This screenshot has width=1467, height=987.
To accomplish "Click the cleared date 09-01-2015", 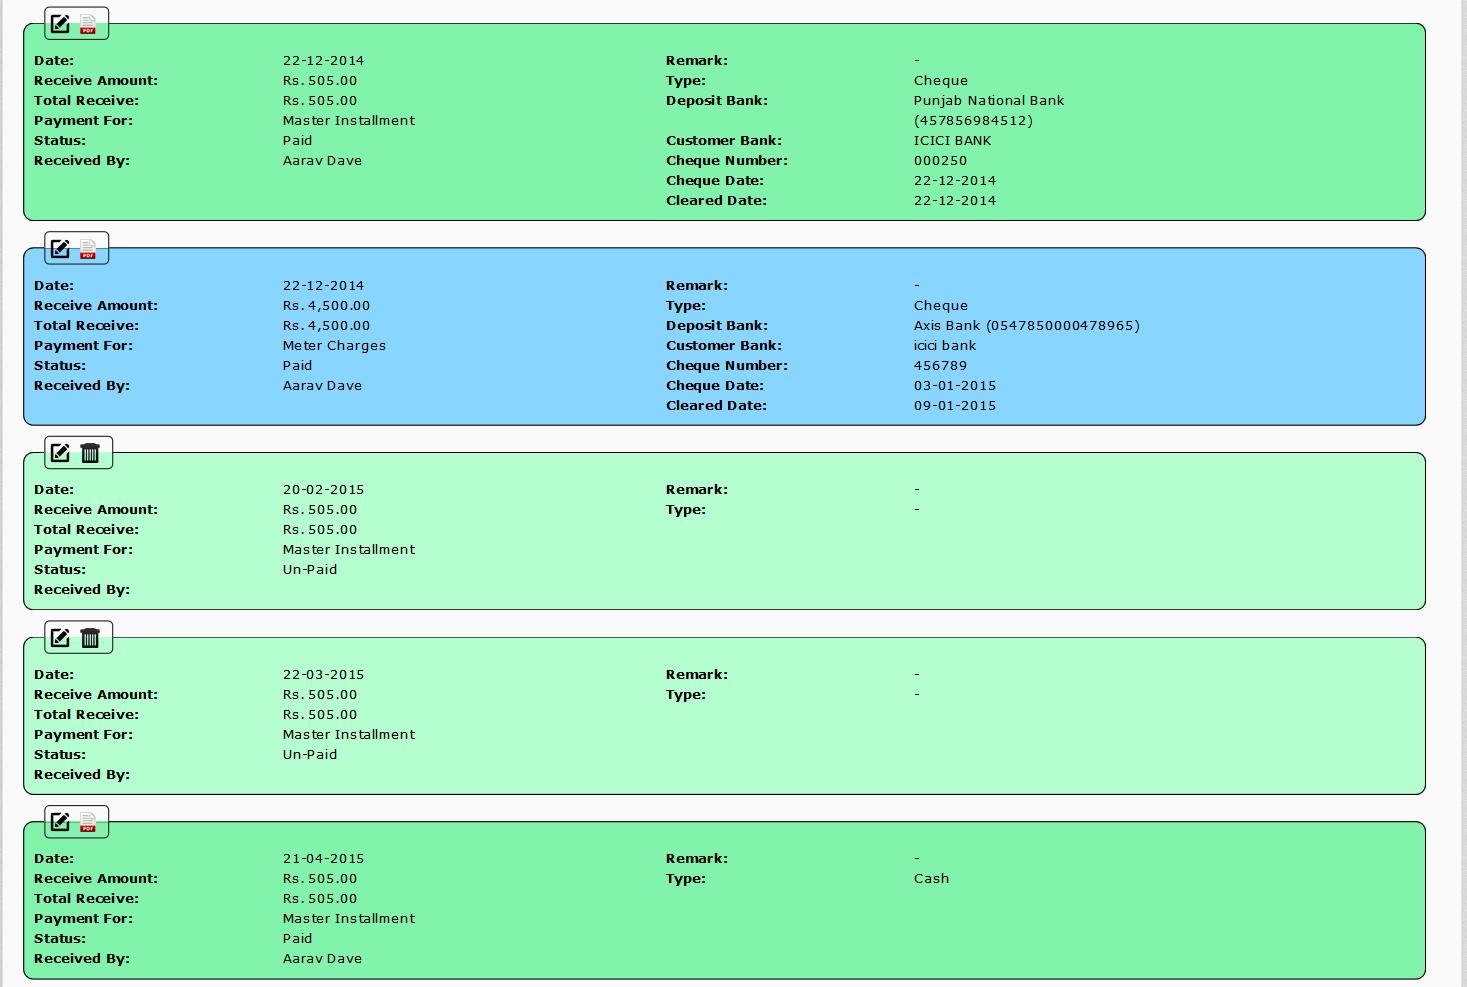I will [x=954, y=406].
